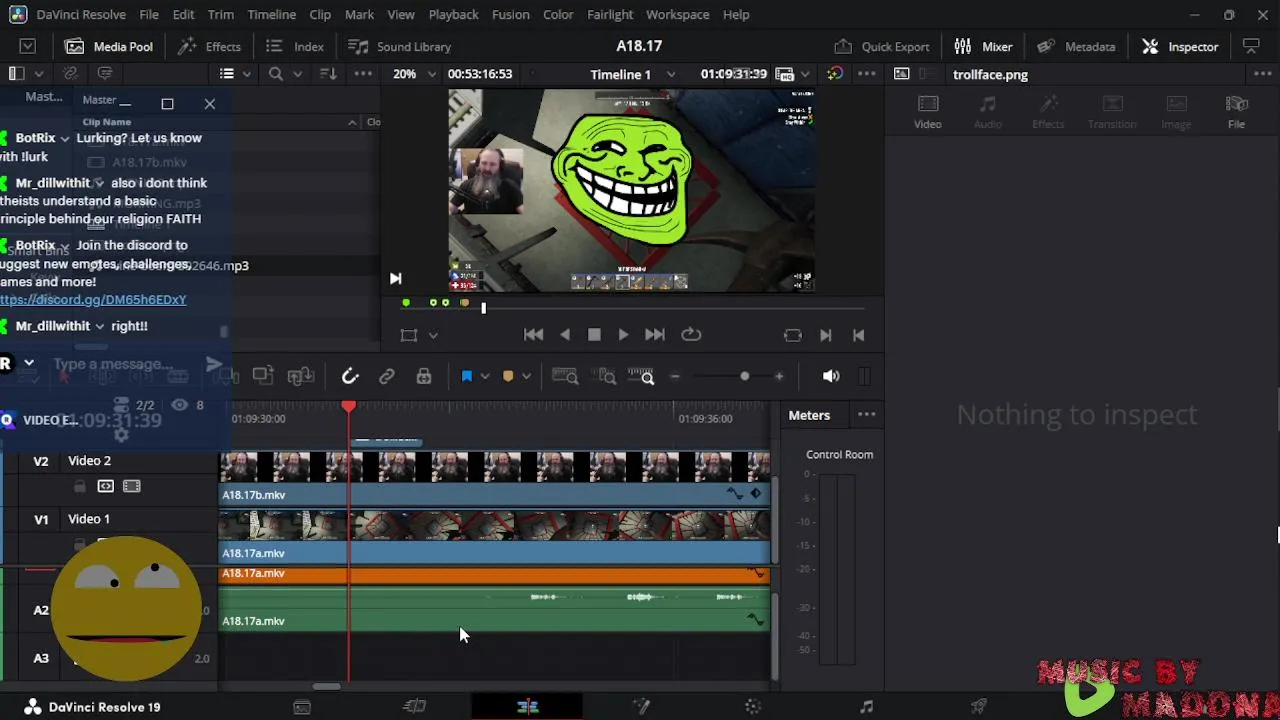The width and height of the screenshot is (1280, 720).
Task: Click the viewer scrubber playhead
Action: click(483, 307)
